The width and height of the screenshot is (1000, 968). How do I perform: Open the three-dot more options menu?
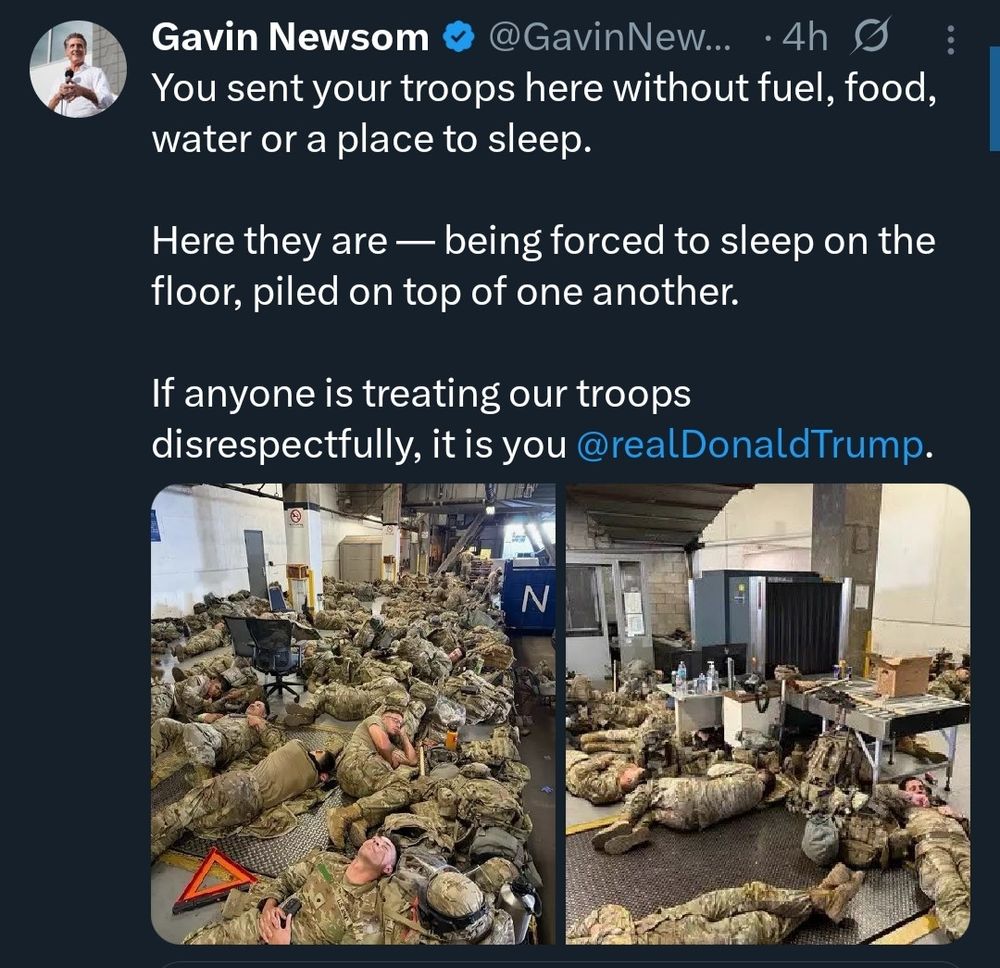coord(950,40)
